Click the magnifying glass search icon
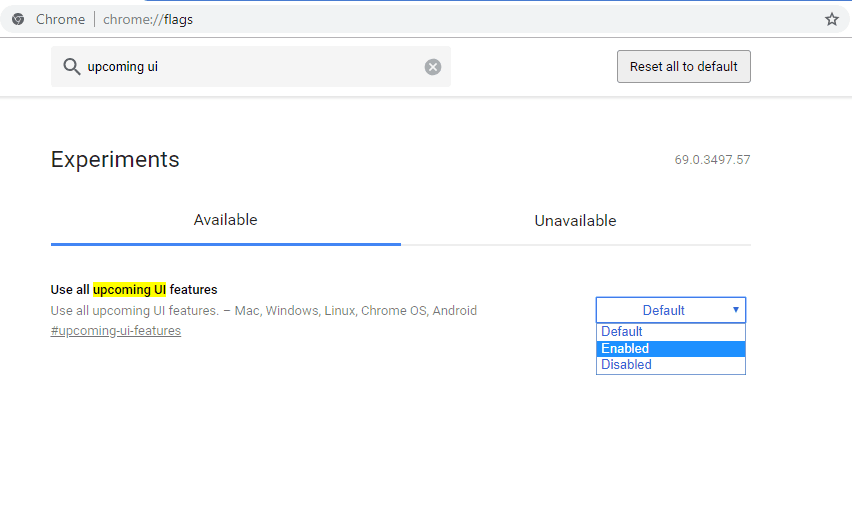Screen dimensions: 852x512 click(x=71, y=67)
